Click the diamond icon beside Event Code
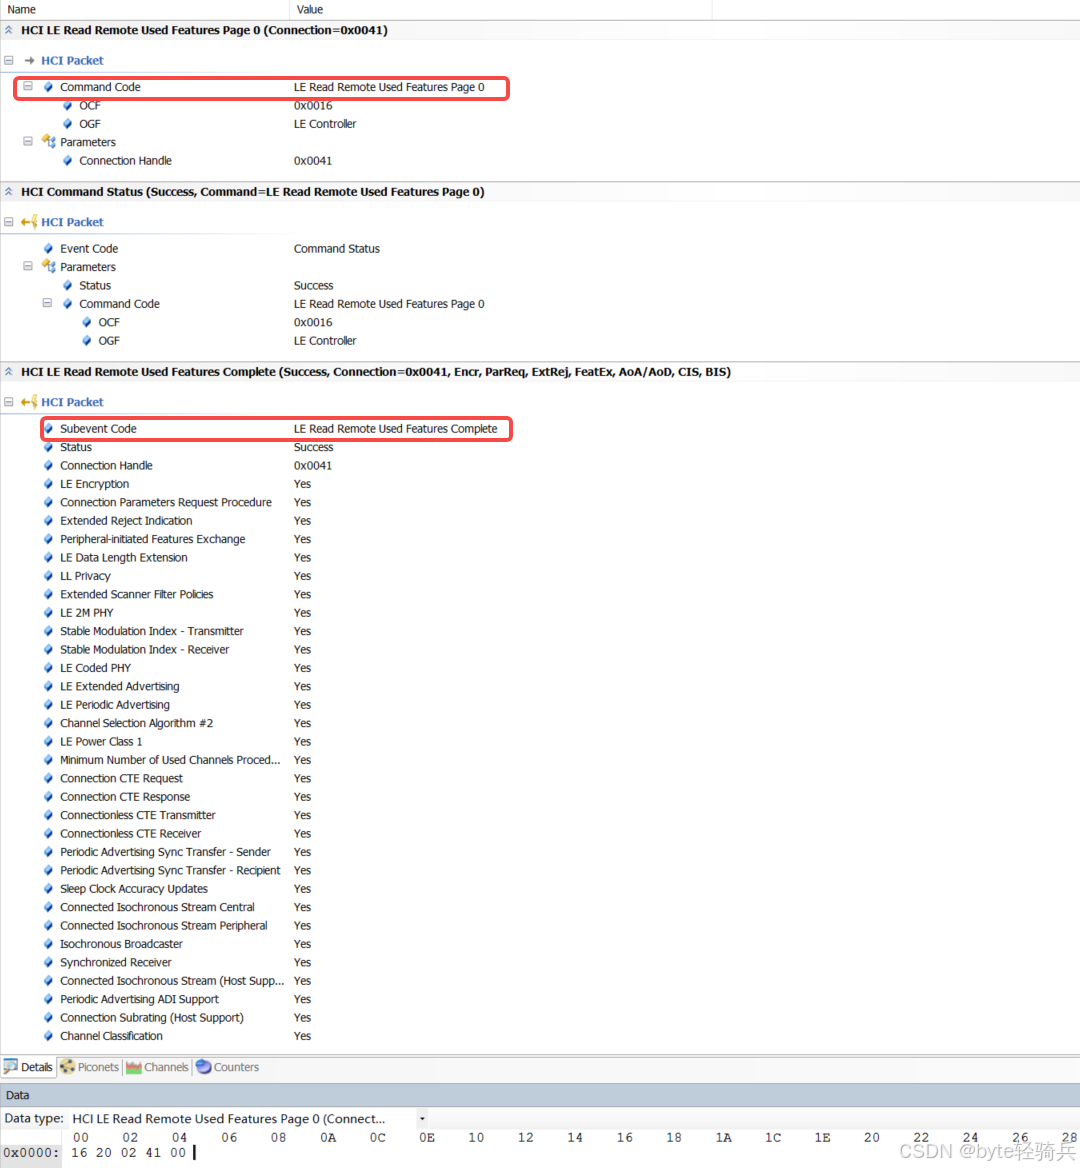This screenshot has width=1080, height=1168. [x=48, y=249]
